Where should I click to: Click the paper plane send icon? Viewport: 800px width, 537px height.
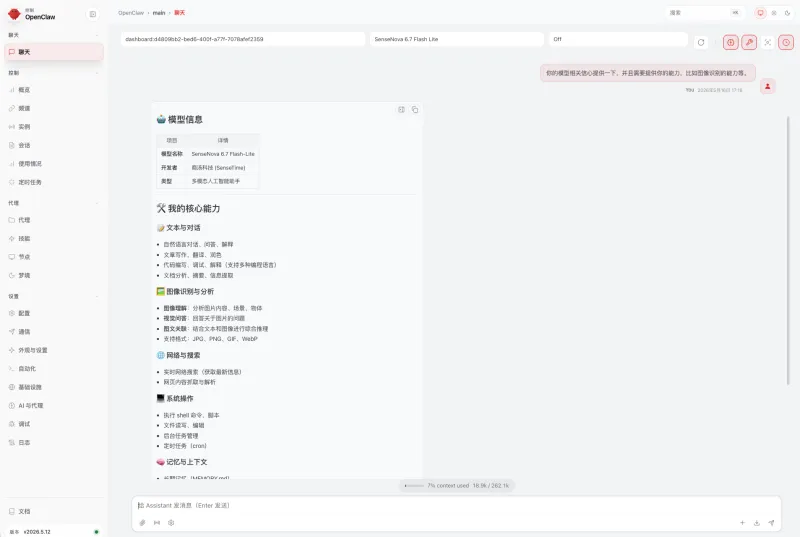[x=771, y=523]
